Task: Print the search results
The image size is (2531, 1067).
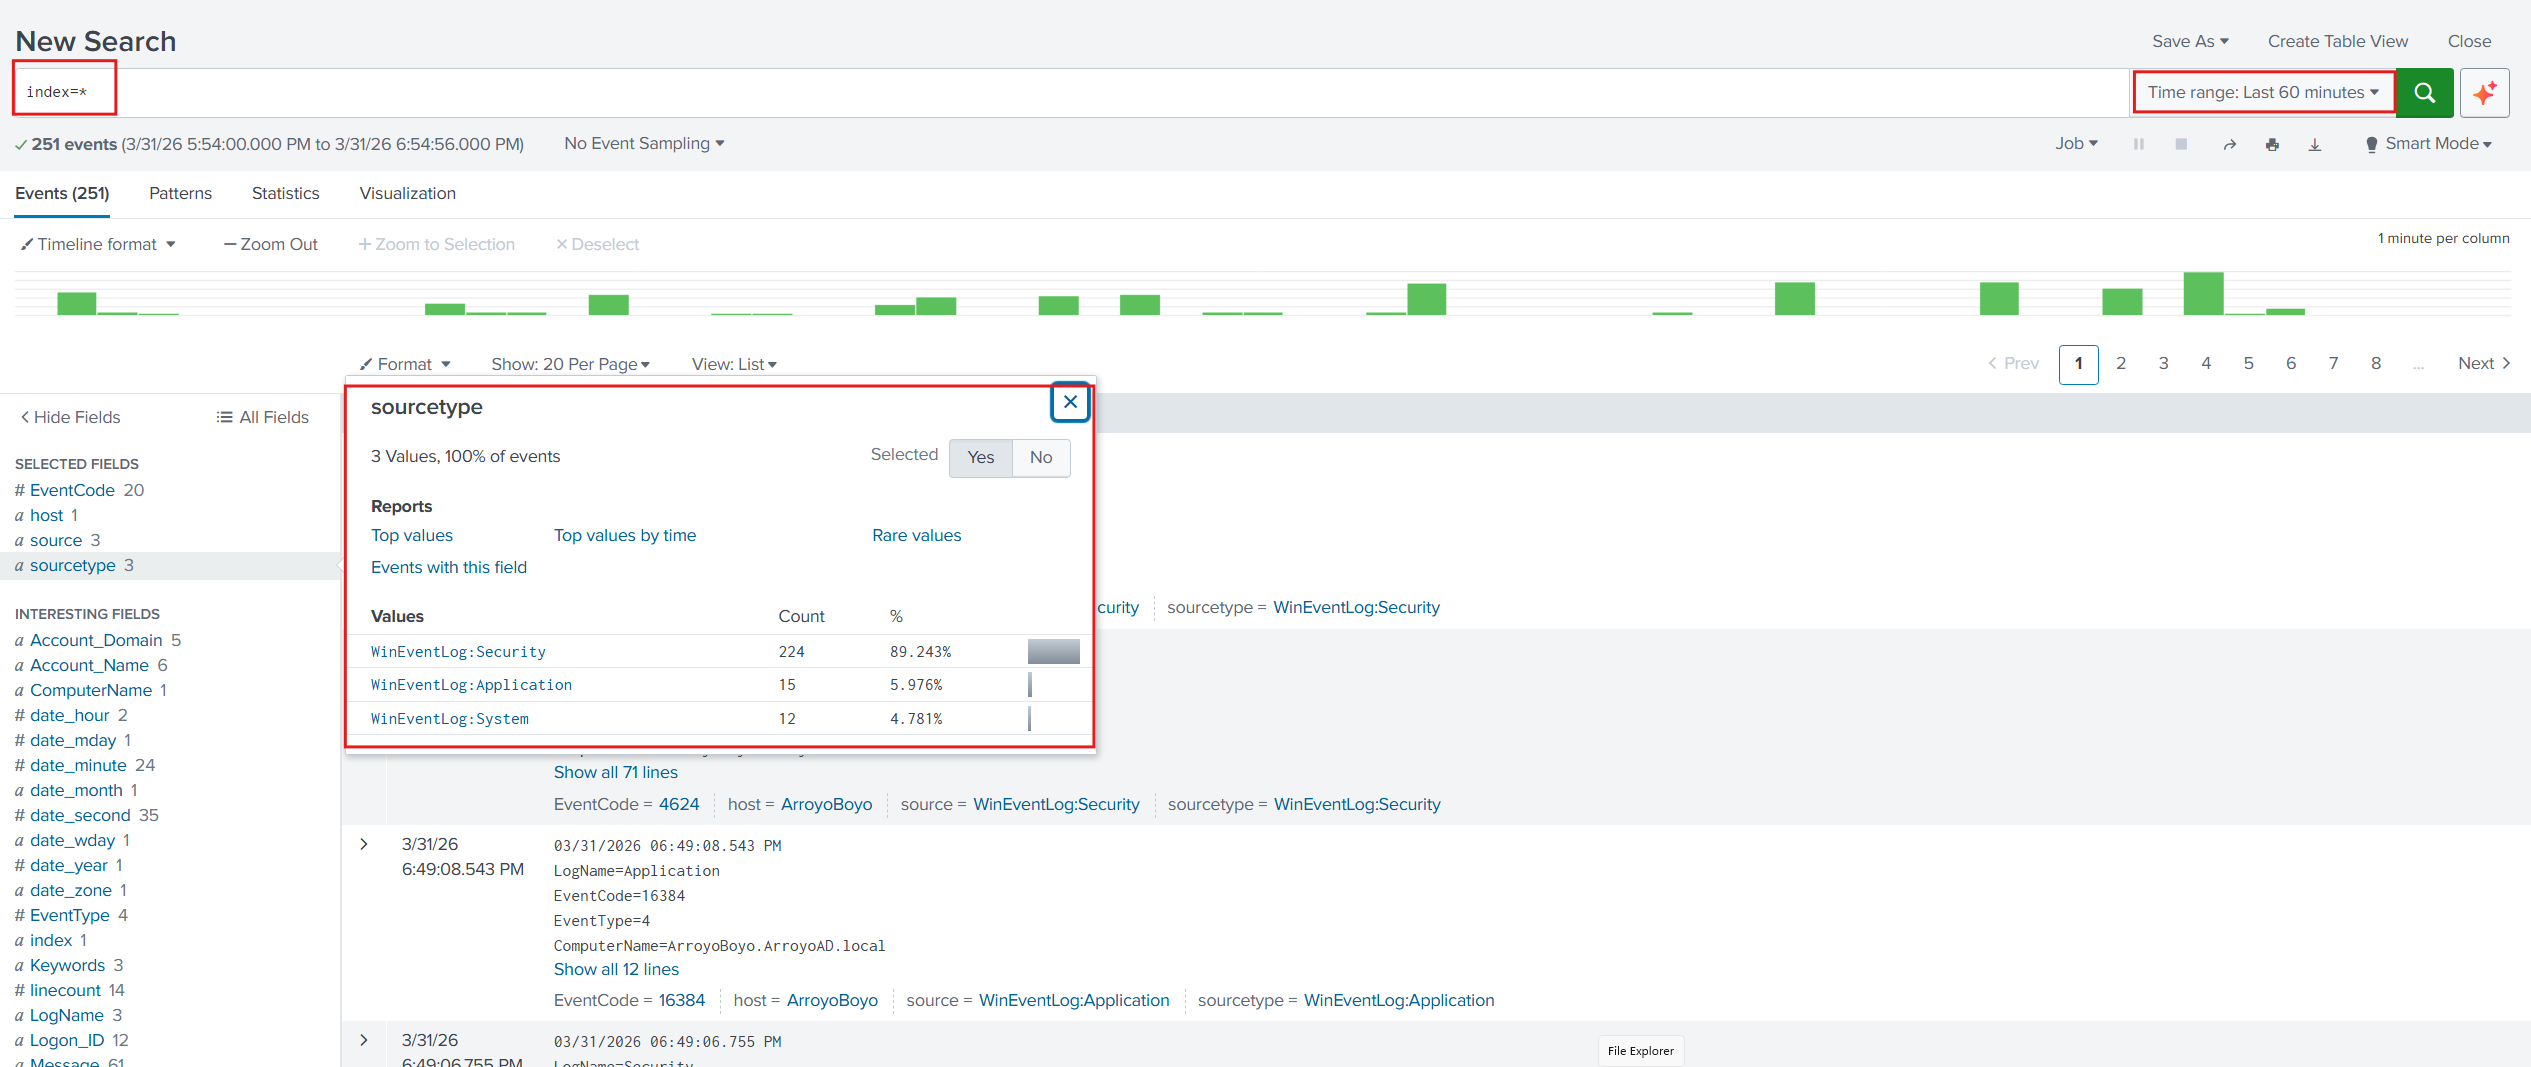Action: [x=2272, y=144]
